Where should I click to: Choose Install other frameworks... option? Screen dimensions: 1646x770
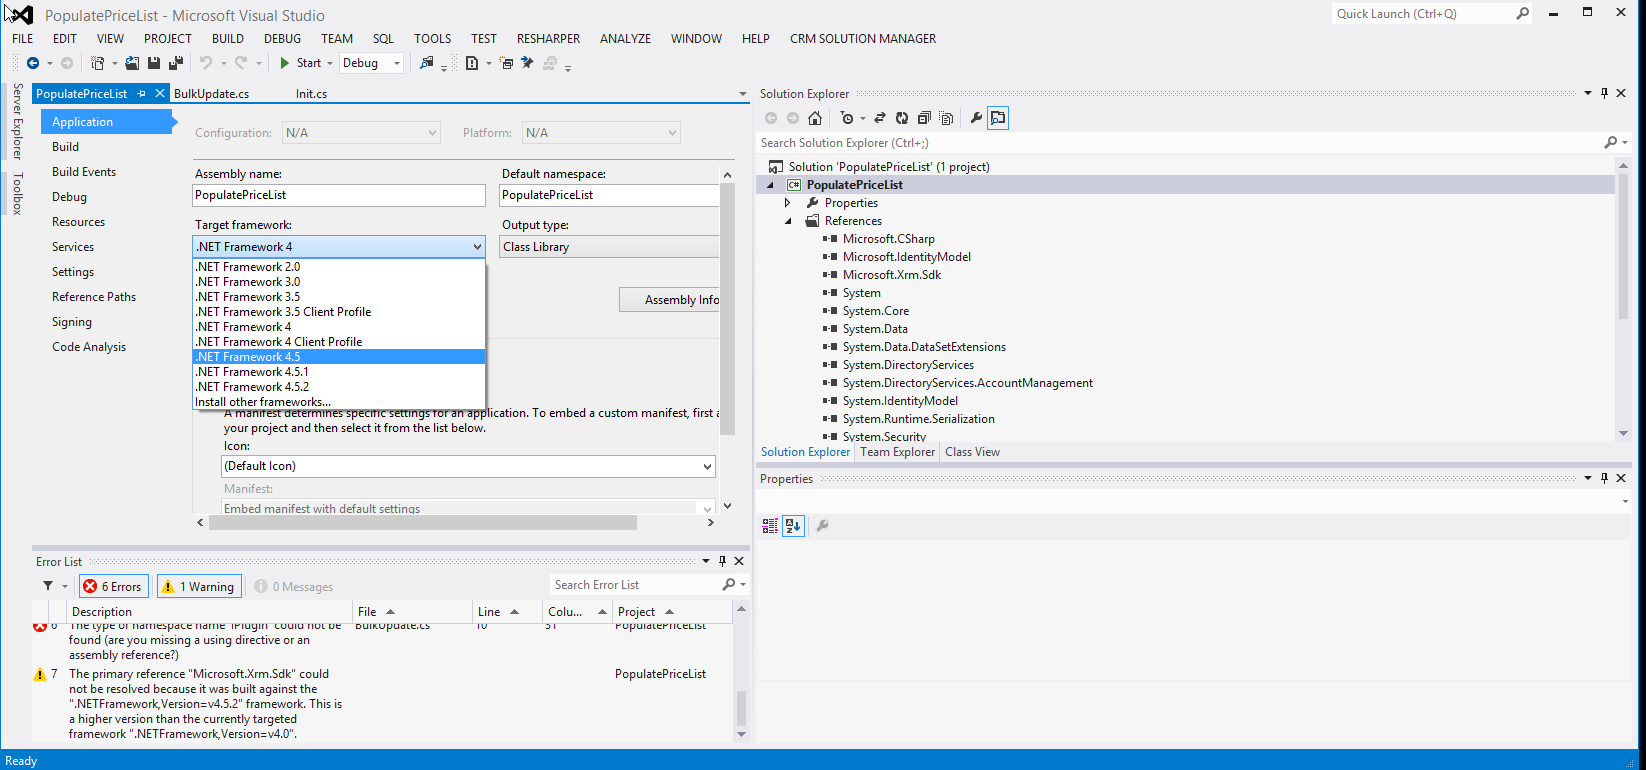click(x=339, y=402)
